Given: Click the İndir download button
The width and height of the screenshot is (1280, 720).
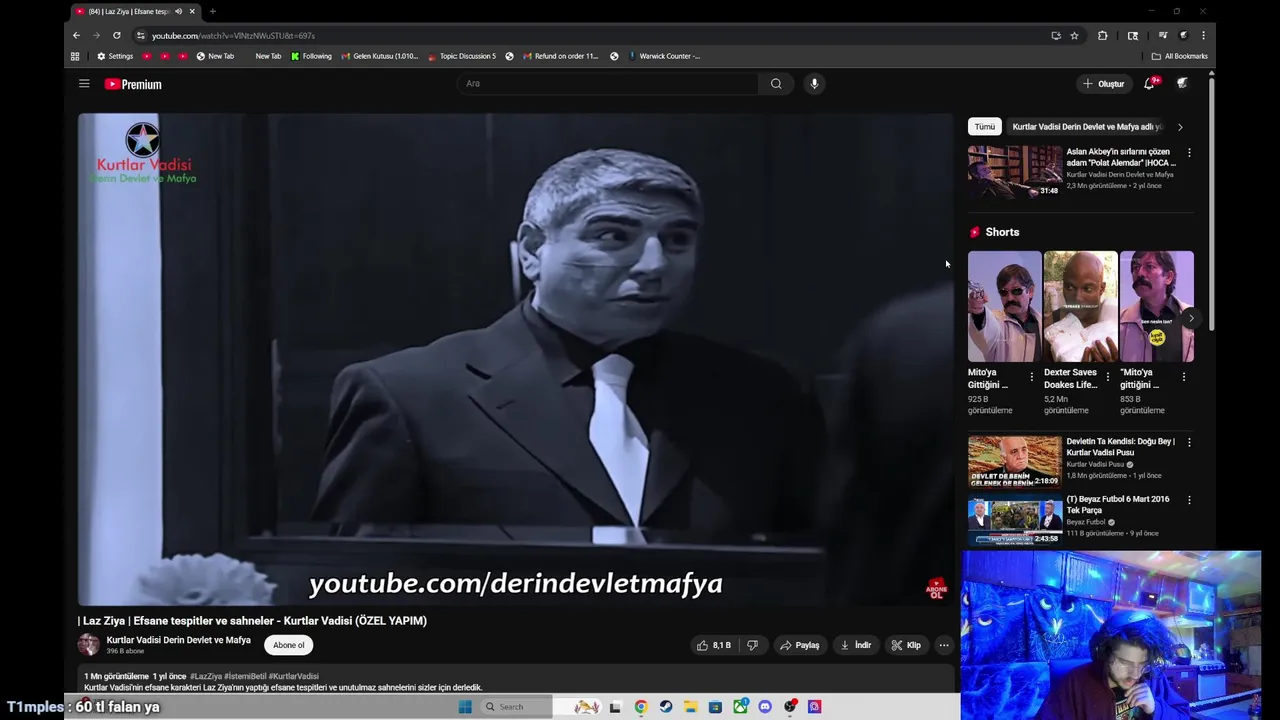Looking at the screenshot, I should point(855,645).
